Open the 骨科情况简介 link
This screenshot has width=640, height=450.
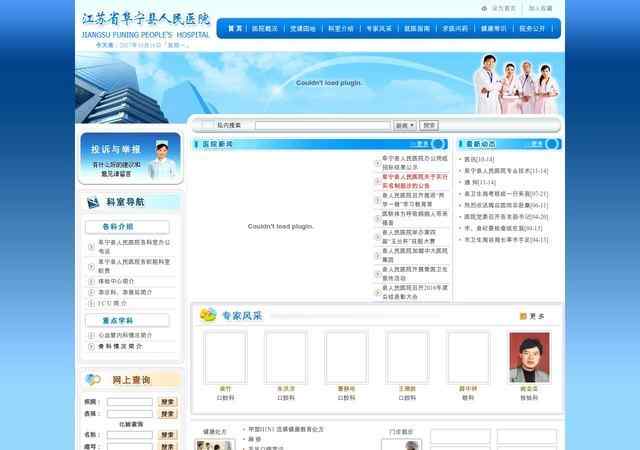pyautogui.click(x=120, y=346)
